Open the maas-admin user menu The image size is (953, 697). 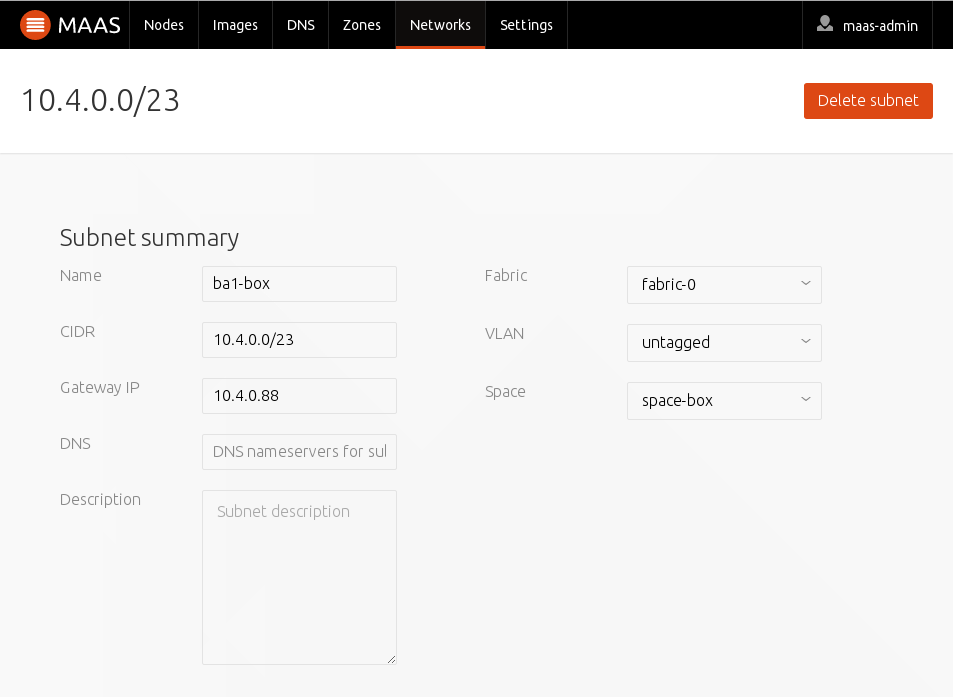(867, 25)
